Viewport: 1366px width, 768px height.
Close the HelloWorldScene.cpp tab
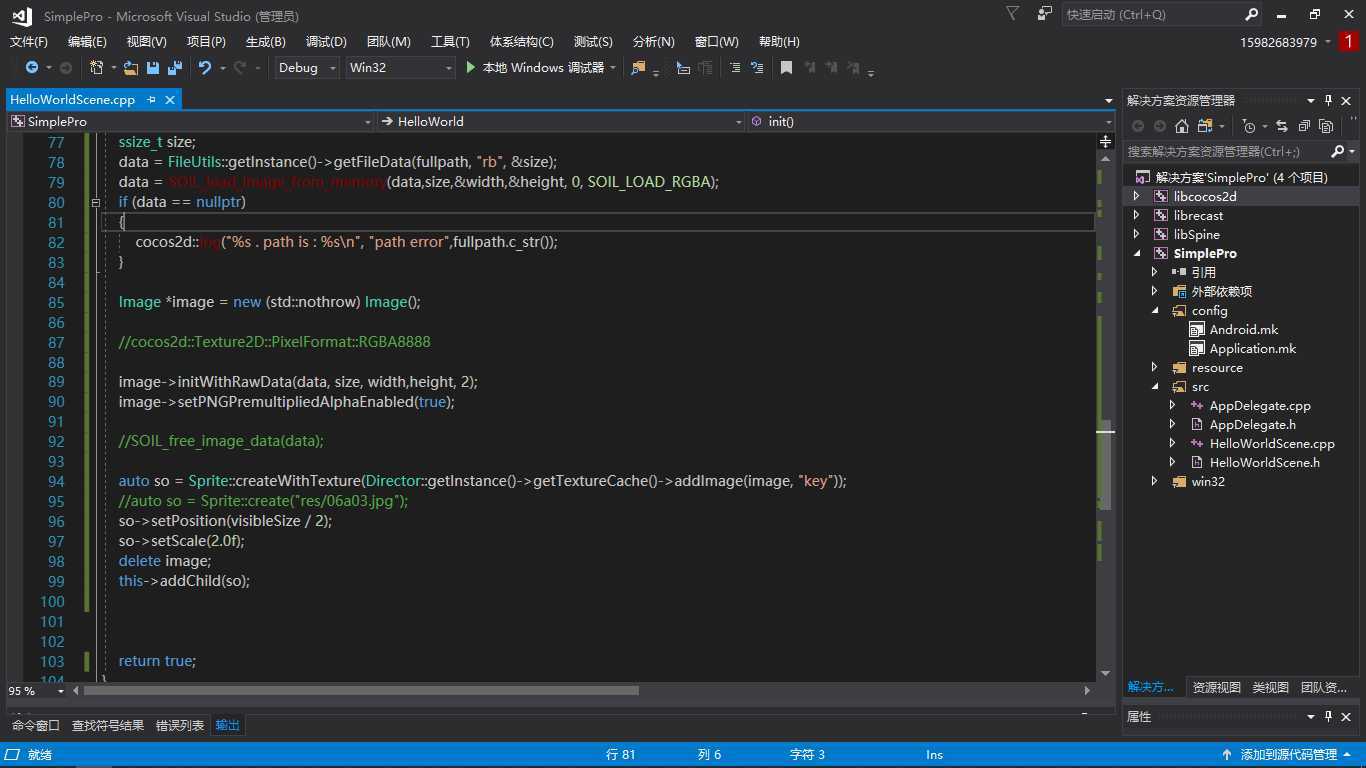pos(171,100)
